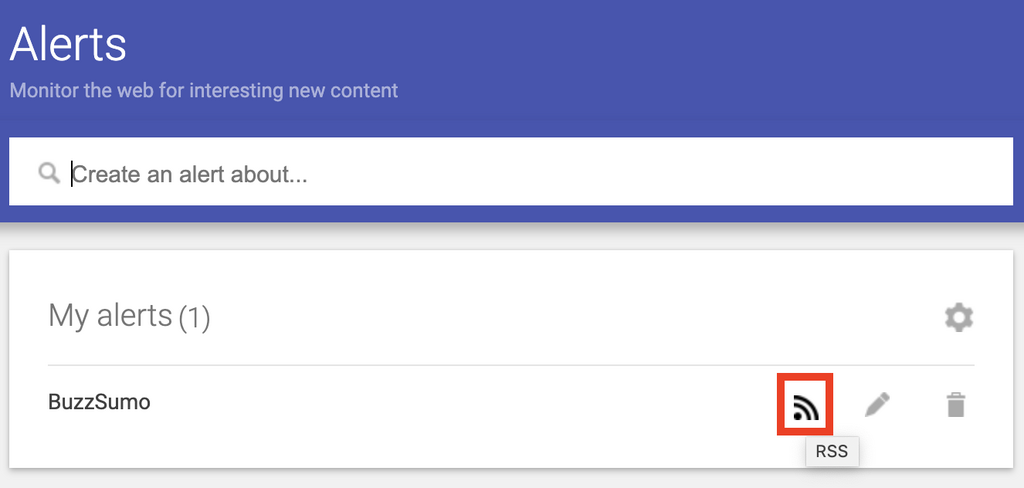Viewport: 1024px width, 488px height.
Task: Click the 'My alerts' heading
Action: (x=110, y=316)
